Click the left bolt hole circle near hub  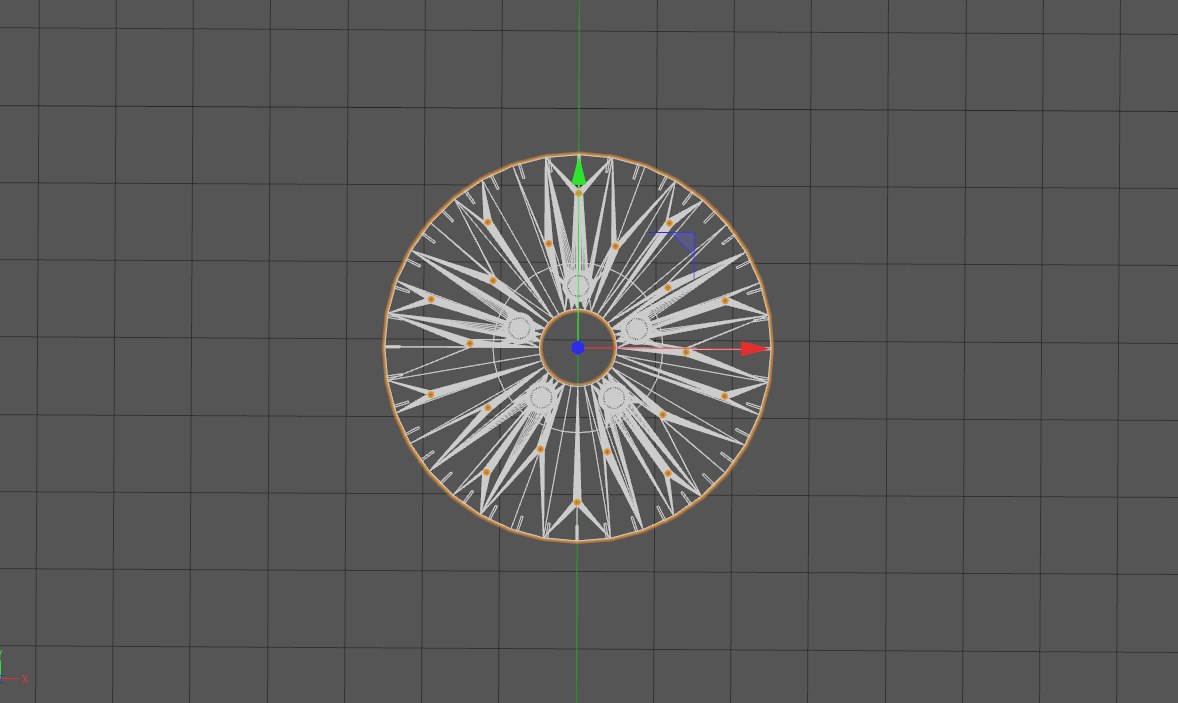[x=518, y=328]
